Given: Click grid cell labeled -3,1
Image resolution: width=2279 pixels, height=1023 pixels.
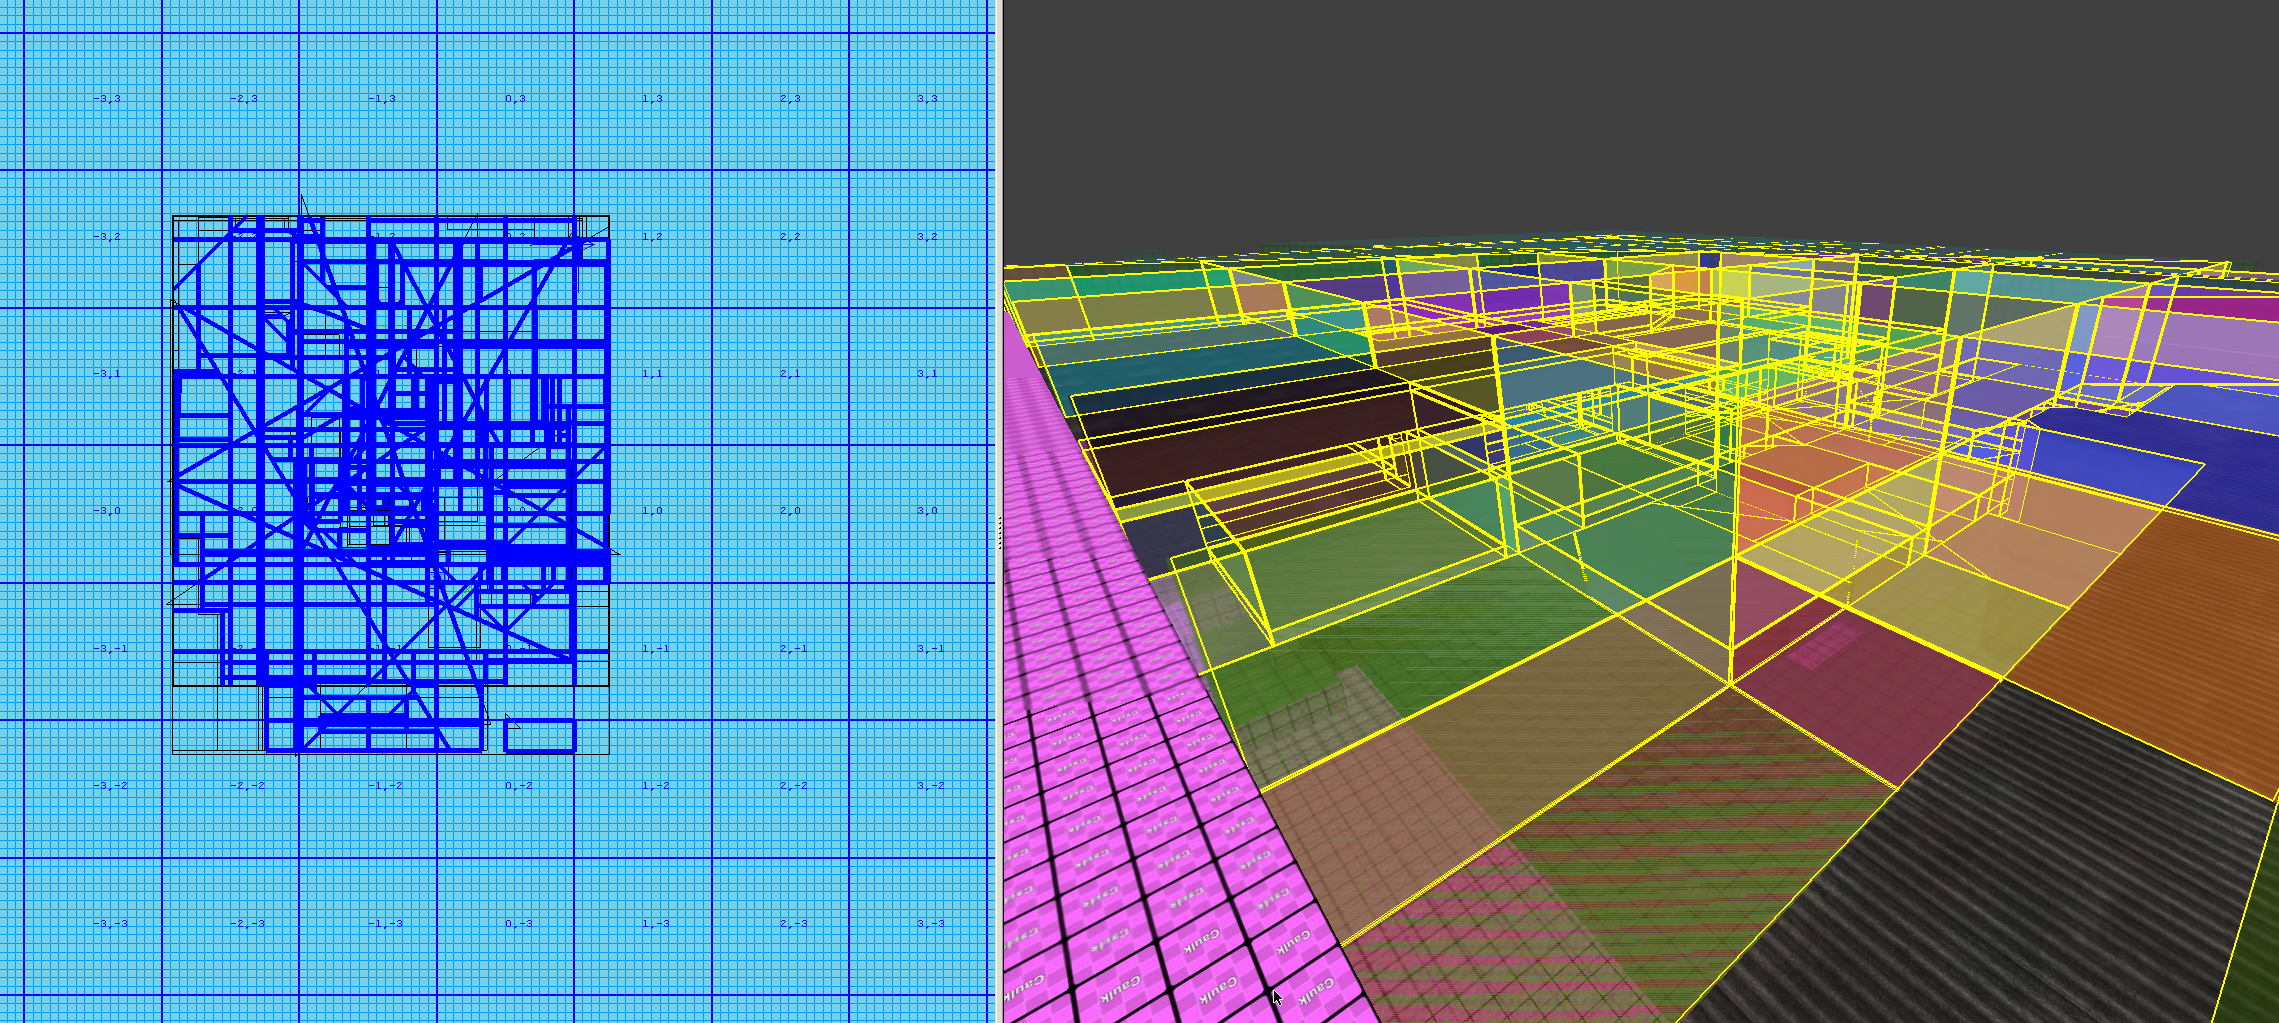Looking at the screenshot, I should (107, 374).
